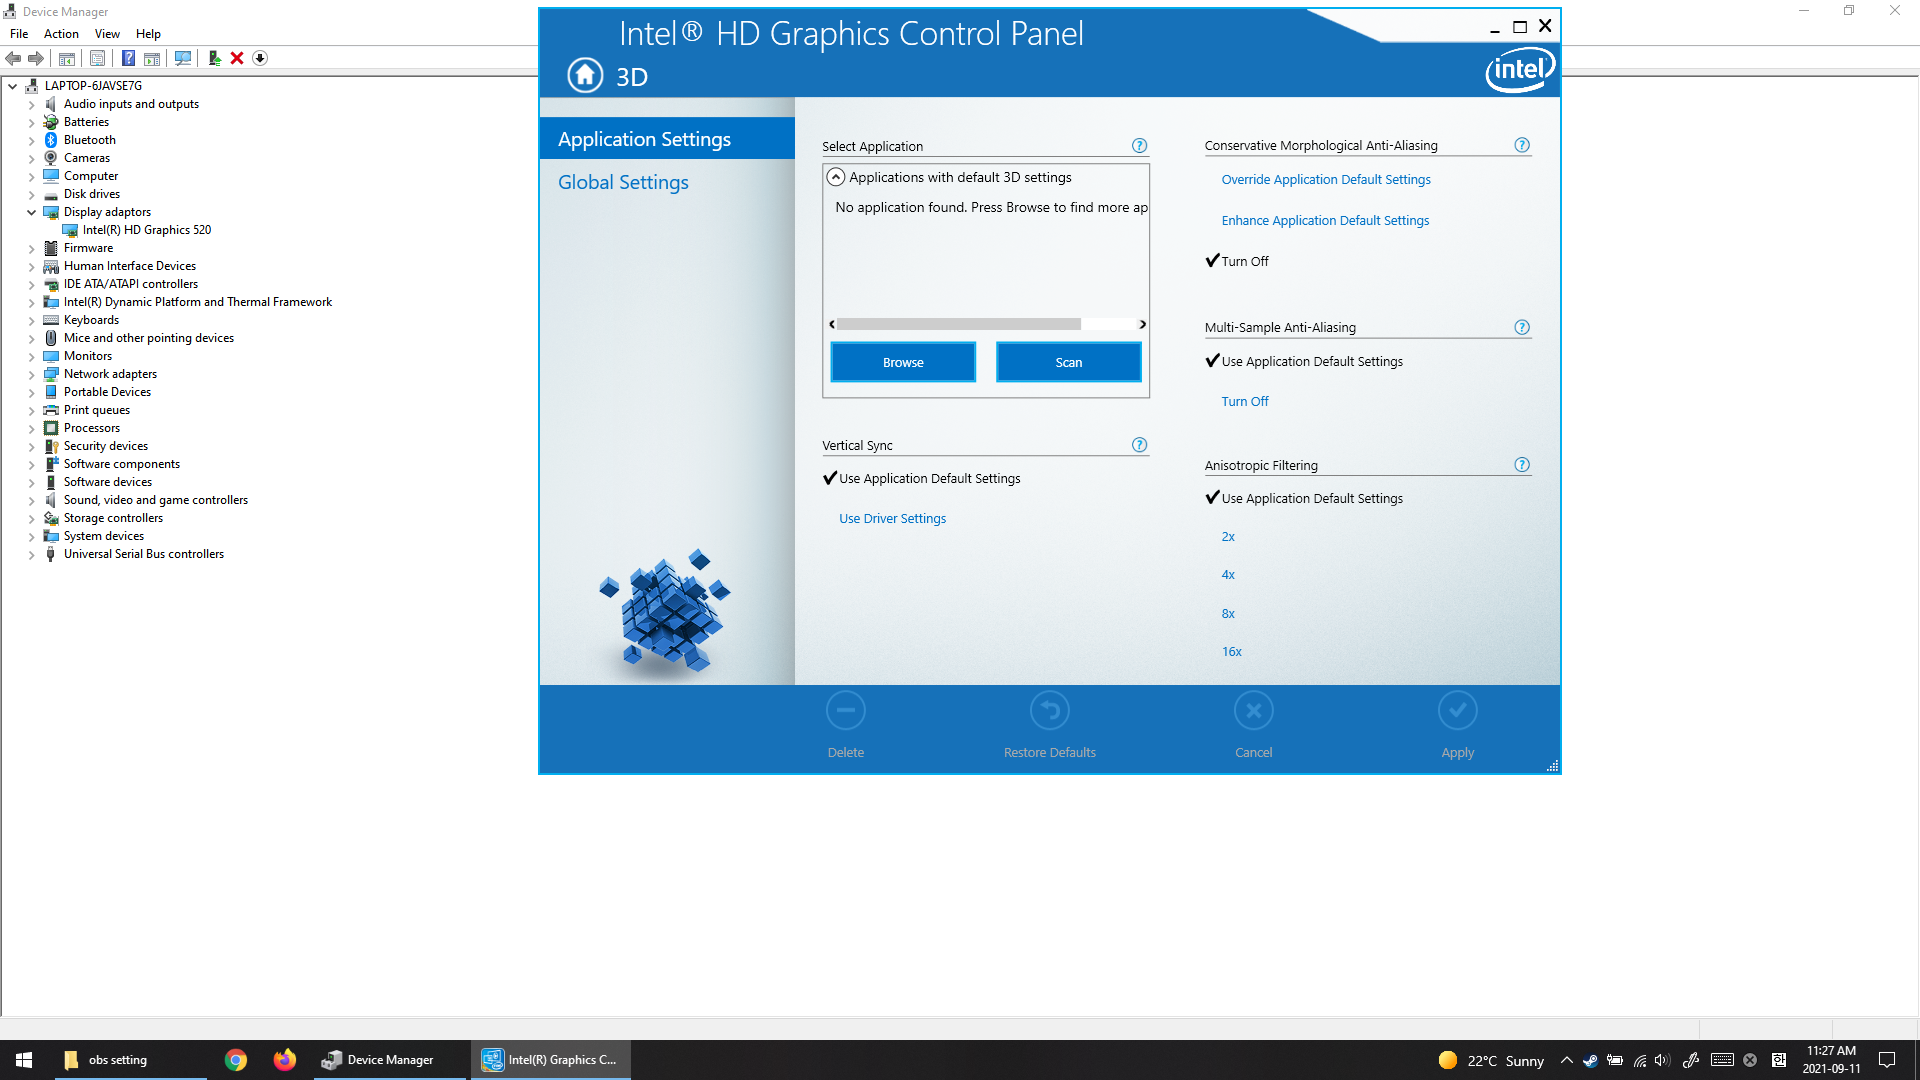Select Use Driver Settings for Vertical Sync
This screenshot has height=1080, width=1920.
[x=892, y=519]
